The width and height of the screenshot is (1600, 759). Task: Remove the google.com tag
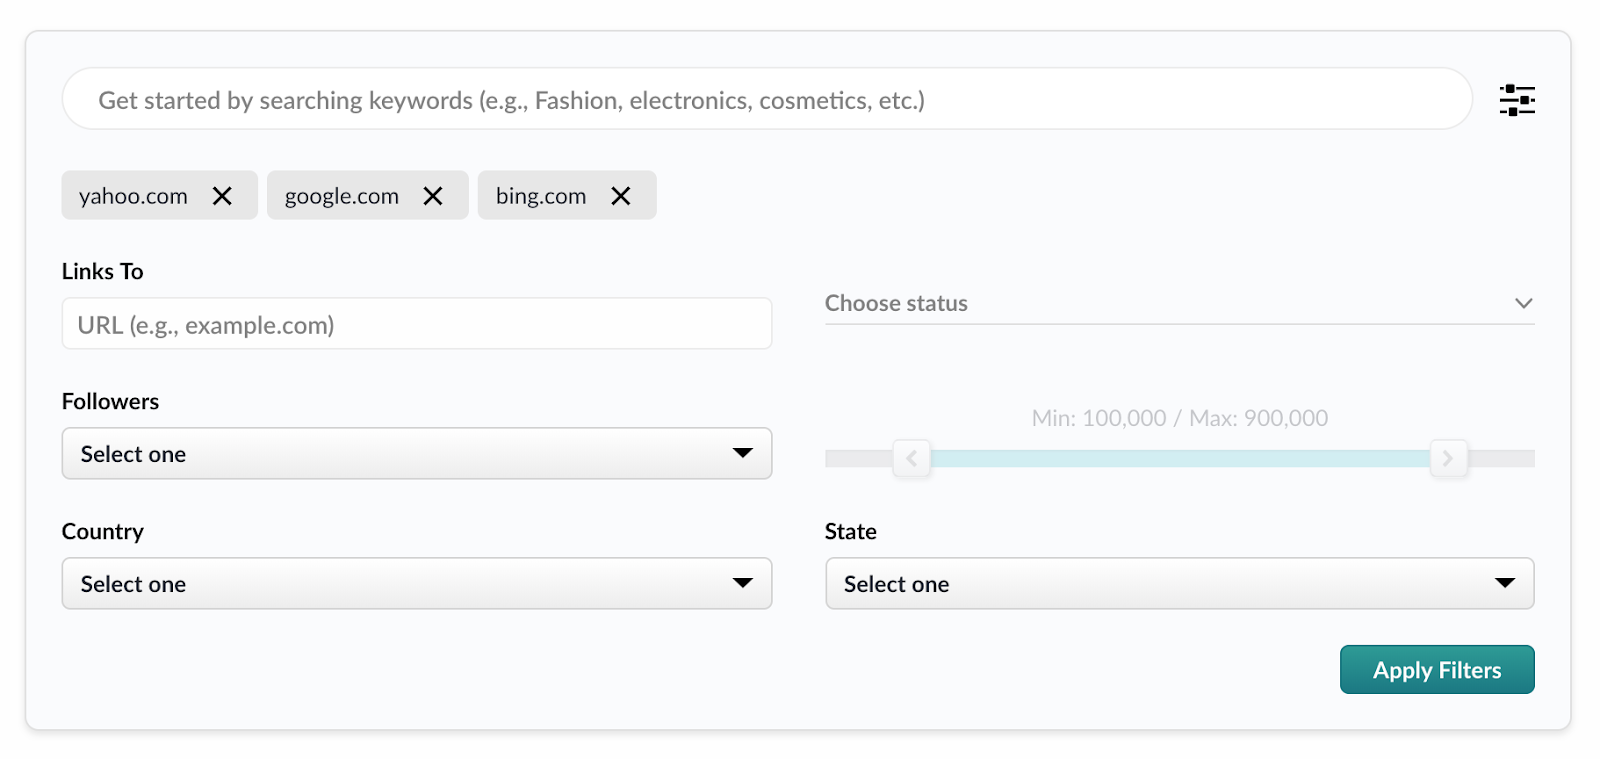(x=433, y=196)
